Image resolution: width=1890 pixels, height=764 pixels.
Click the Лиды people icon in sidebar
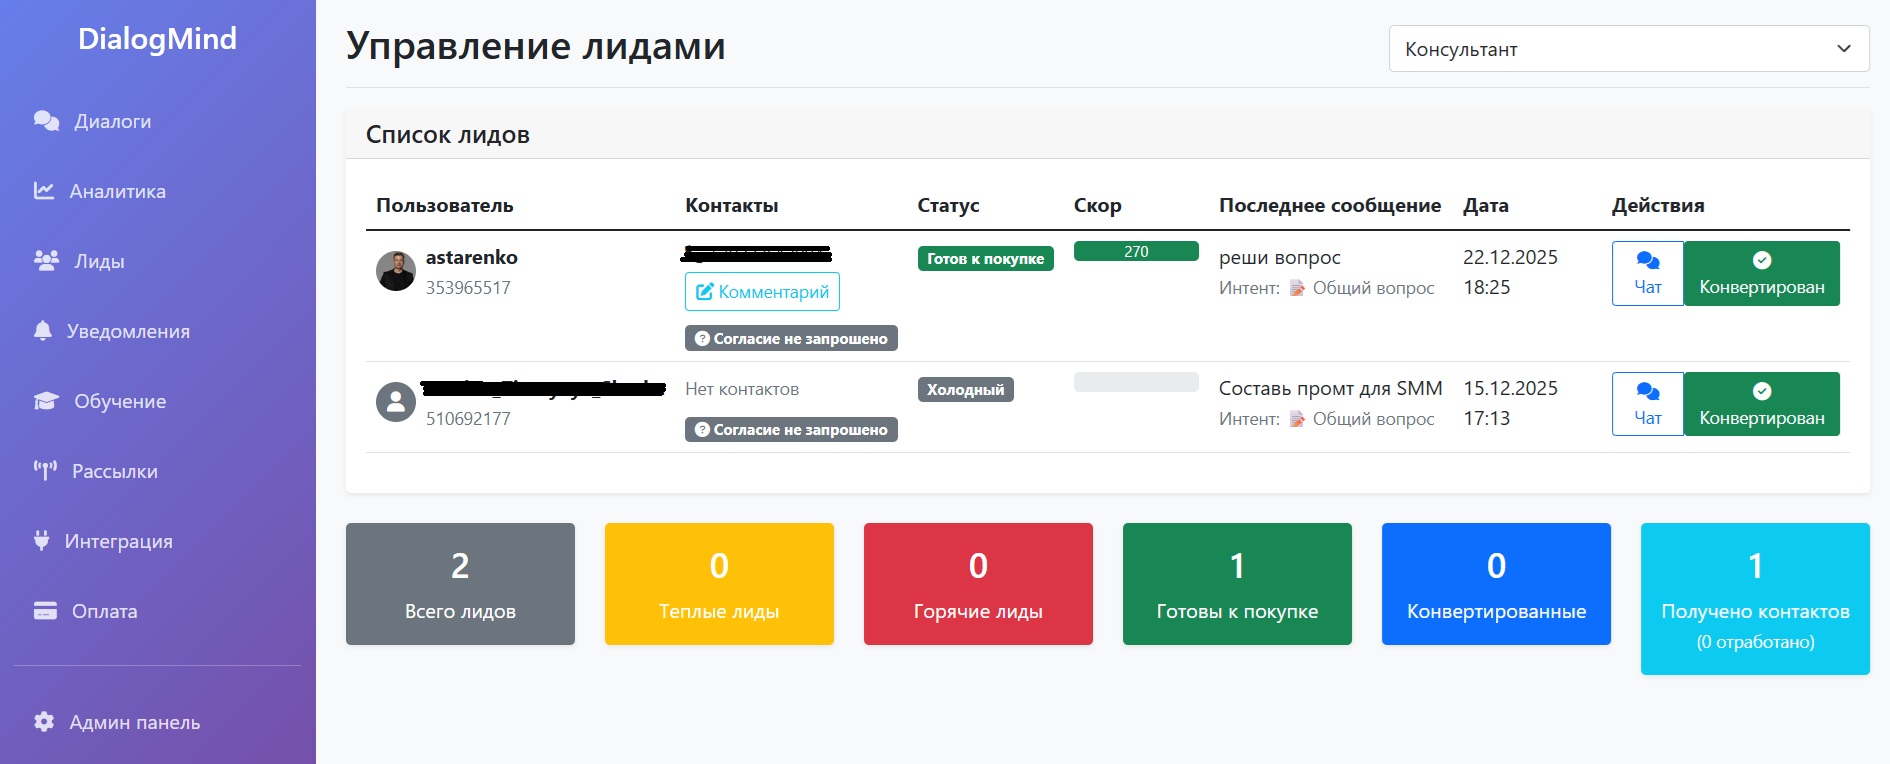pyautogui.click(x=46, y=260)
